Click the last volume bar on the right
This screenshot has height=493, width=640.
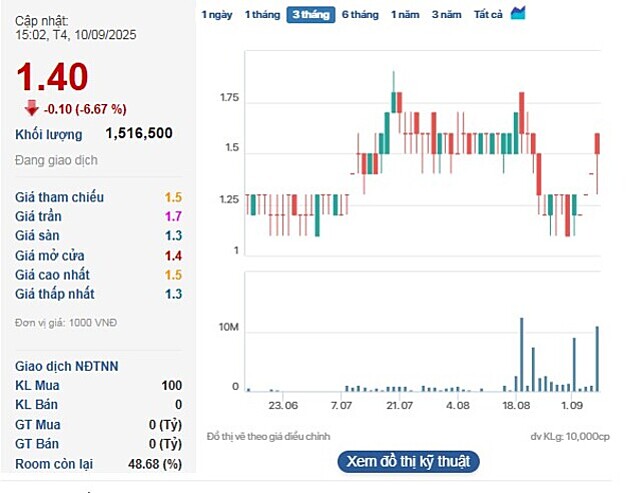[597, 358]
